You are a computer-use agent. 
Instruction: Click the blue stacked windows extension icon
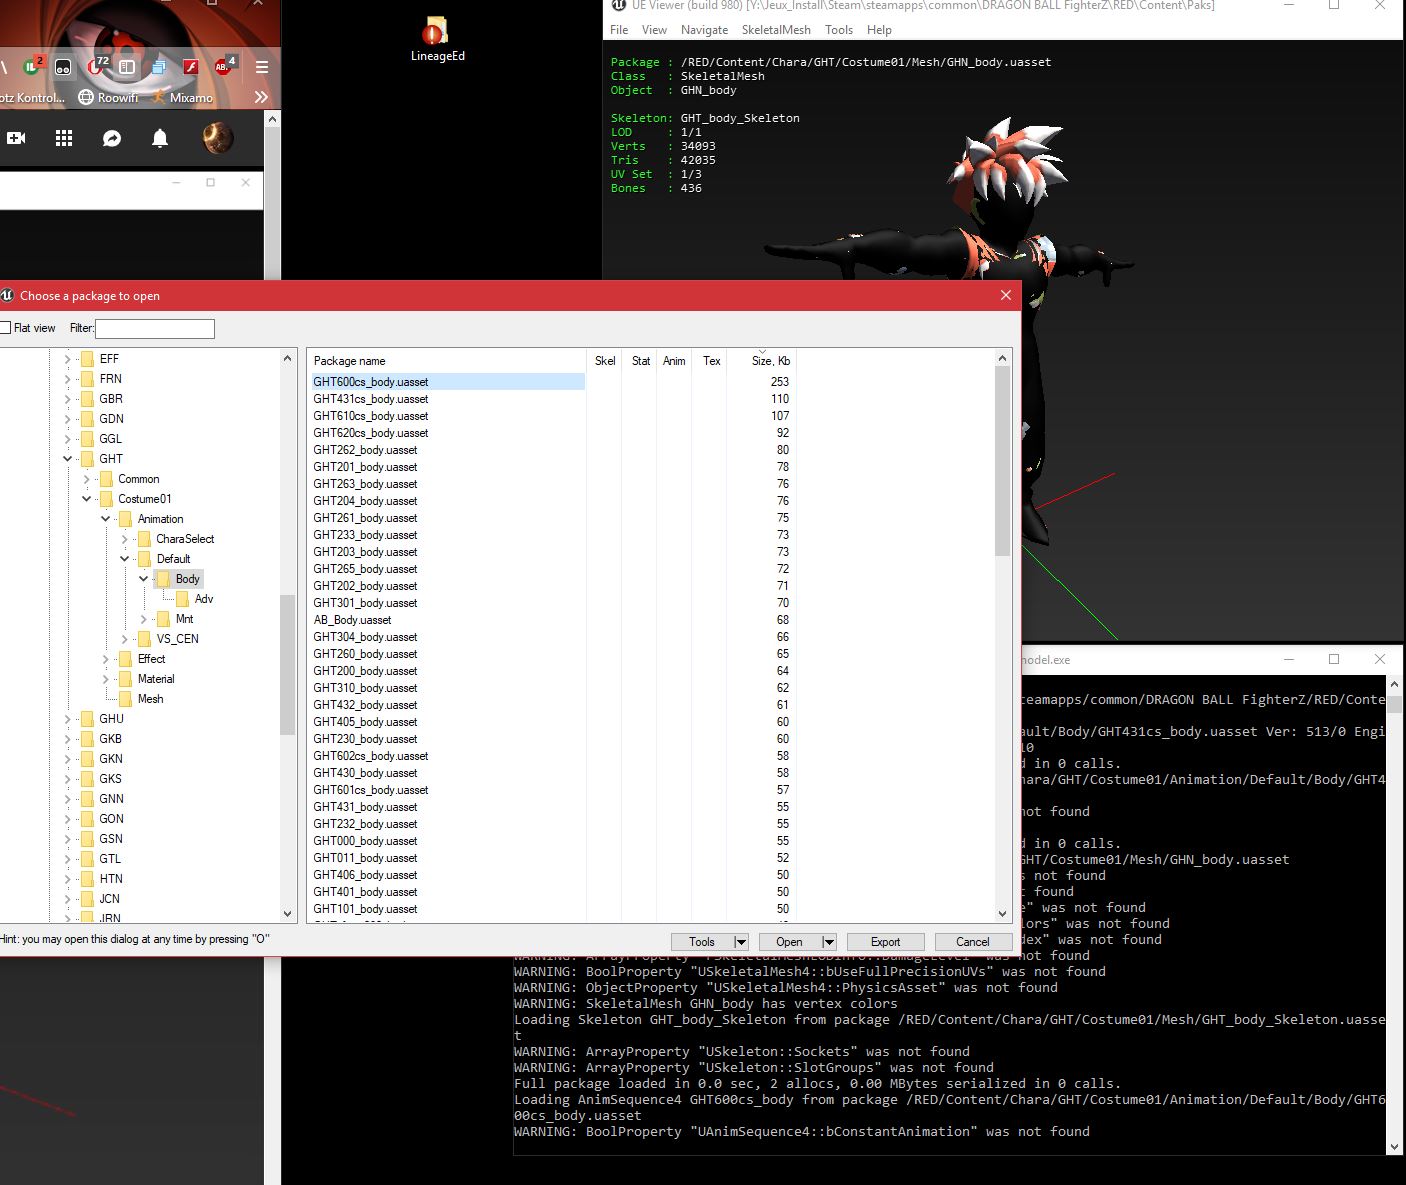click(158, 67)
